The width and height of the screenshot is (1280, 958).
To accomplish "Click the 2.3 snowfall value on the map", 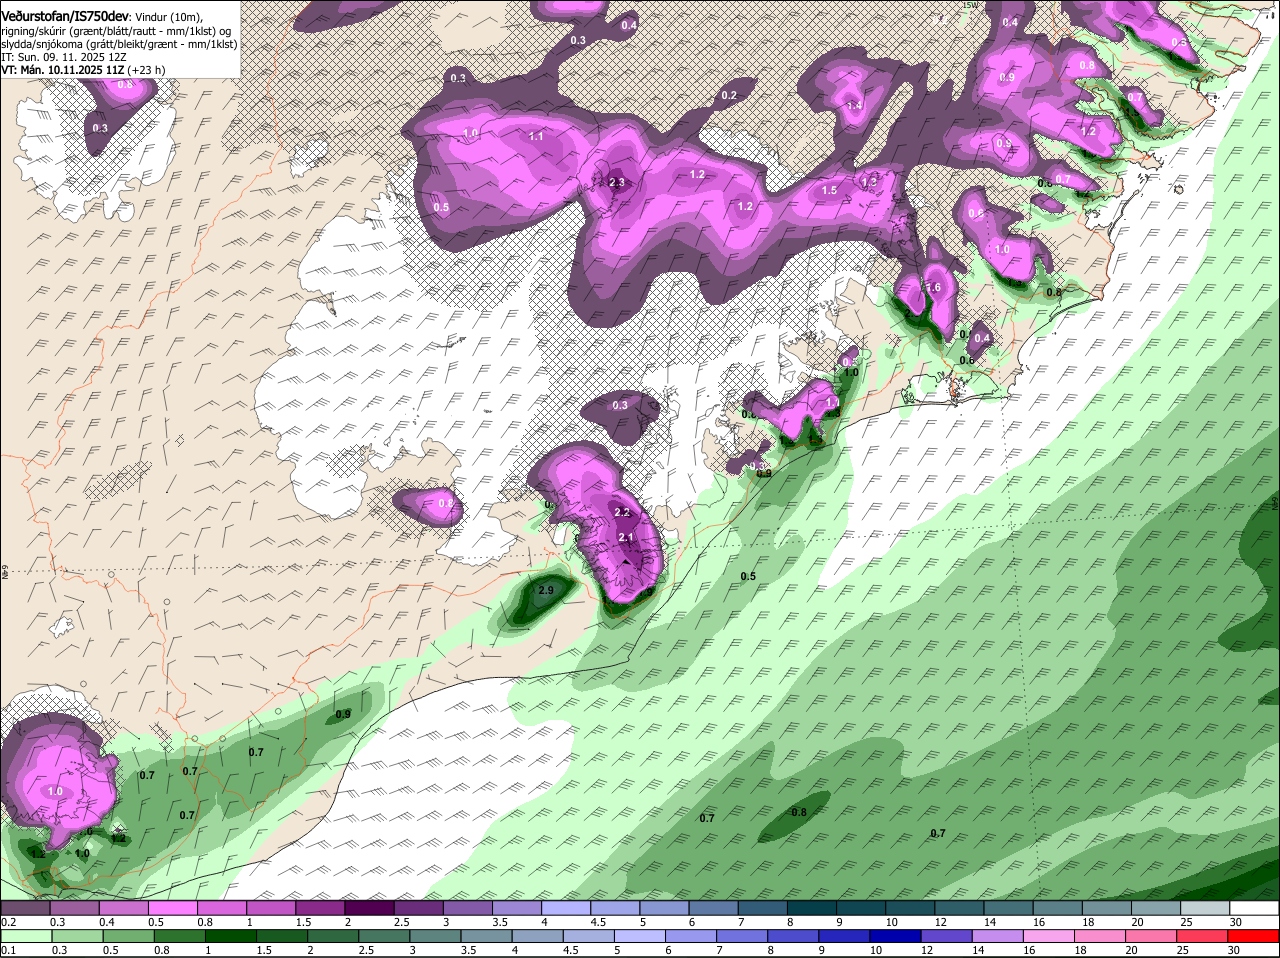I will click(x=616, y=182).
